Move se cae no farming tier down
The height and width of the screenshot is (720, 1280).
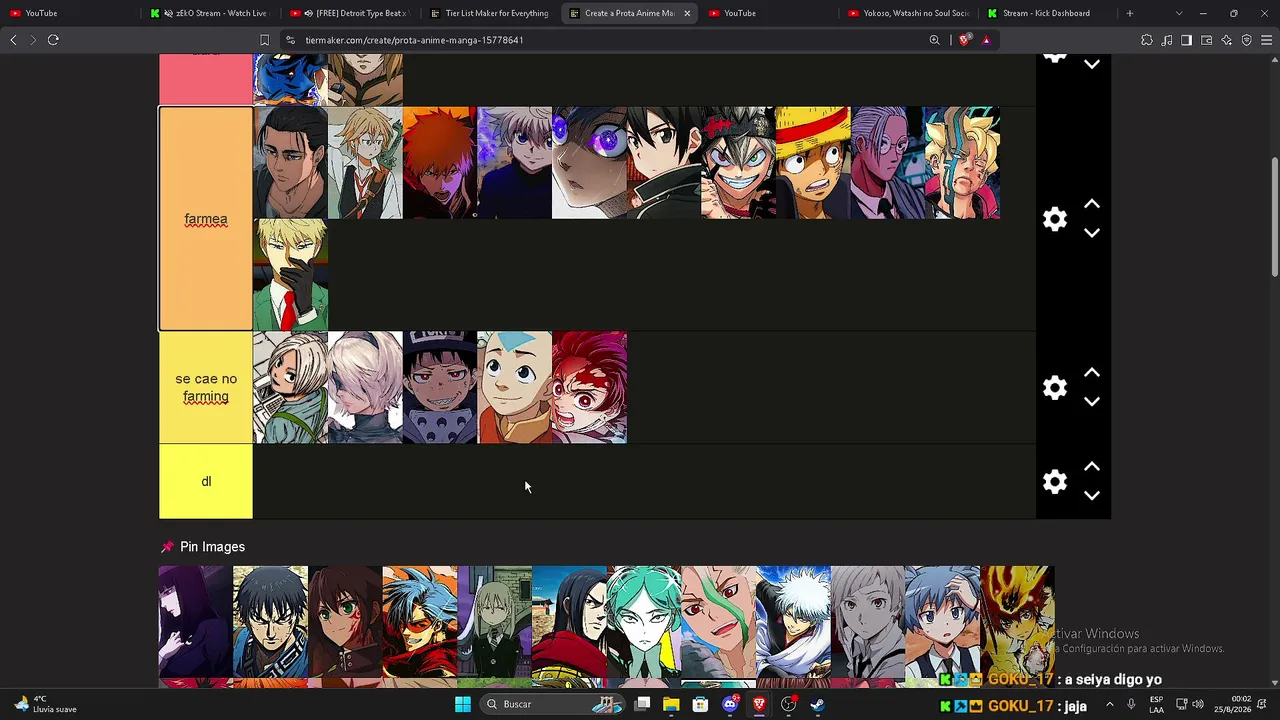click(1092, 402)
